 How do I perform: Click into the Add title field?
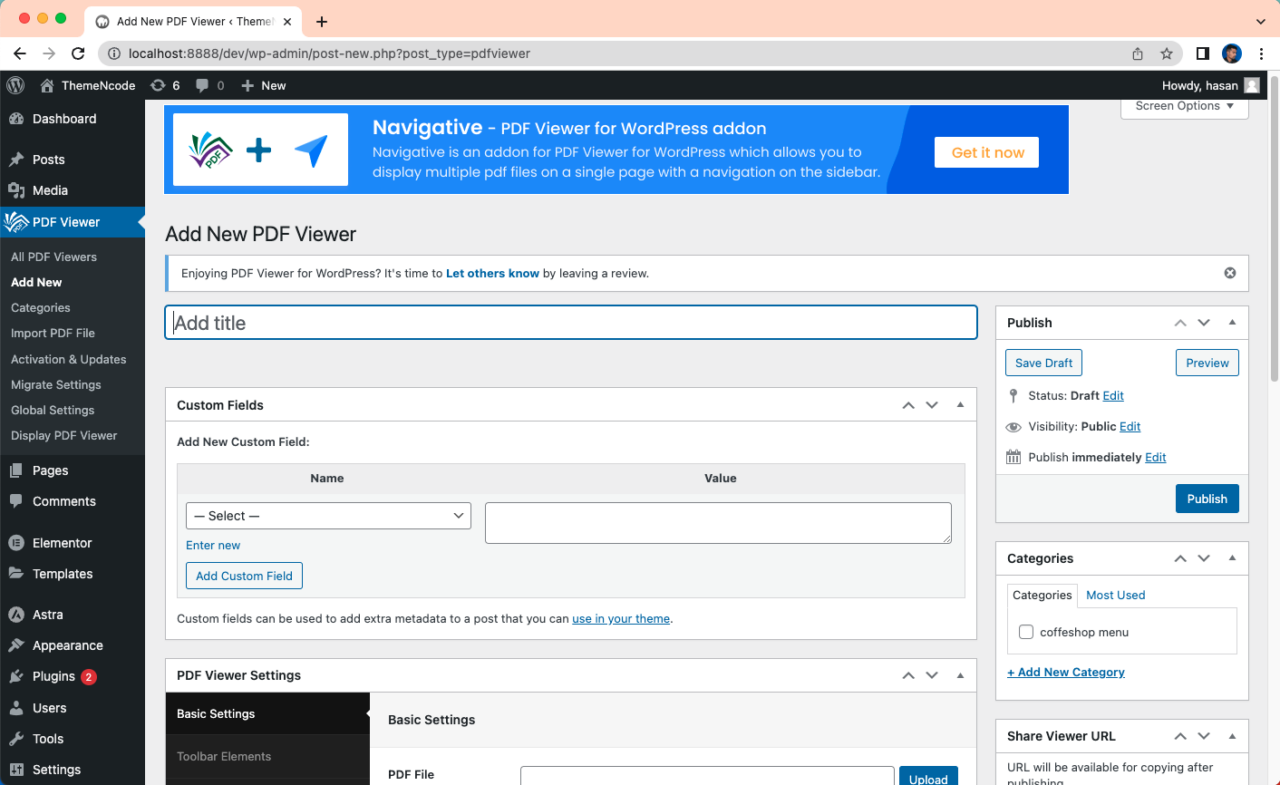[570, 323]
